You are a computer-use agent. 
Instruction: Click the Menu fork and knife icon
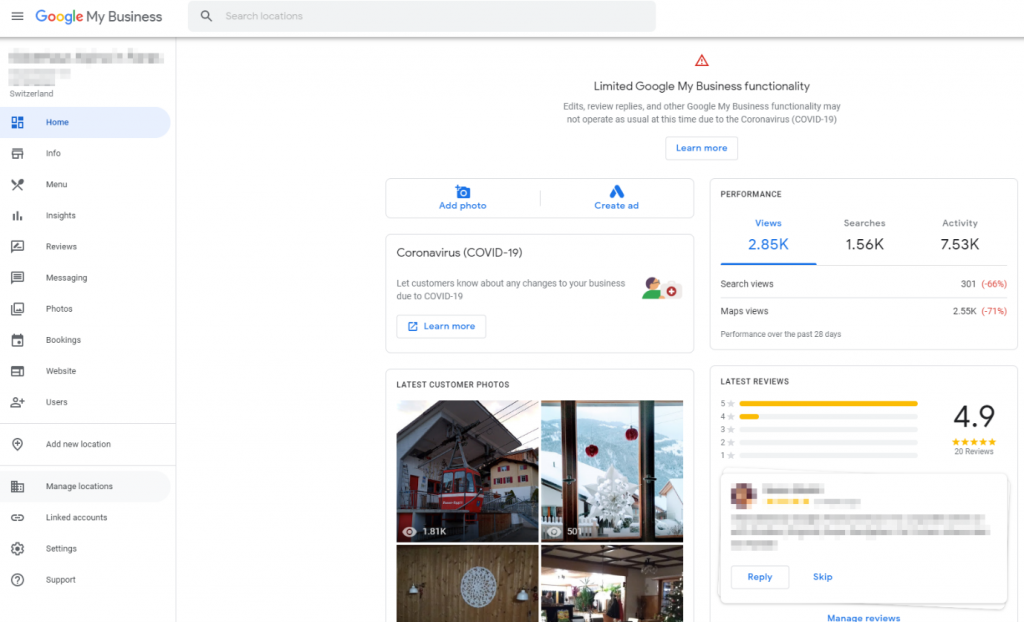coord(18,185)
